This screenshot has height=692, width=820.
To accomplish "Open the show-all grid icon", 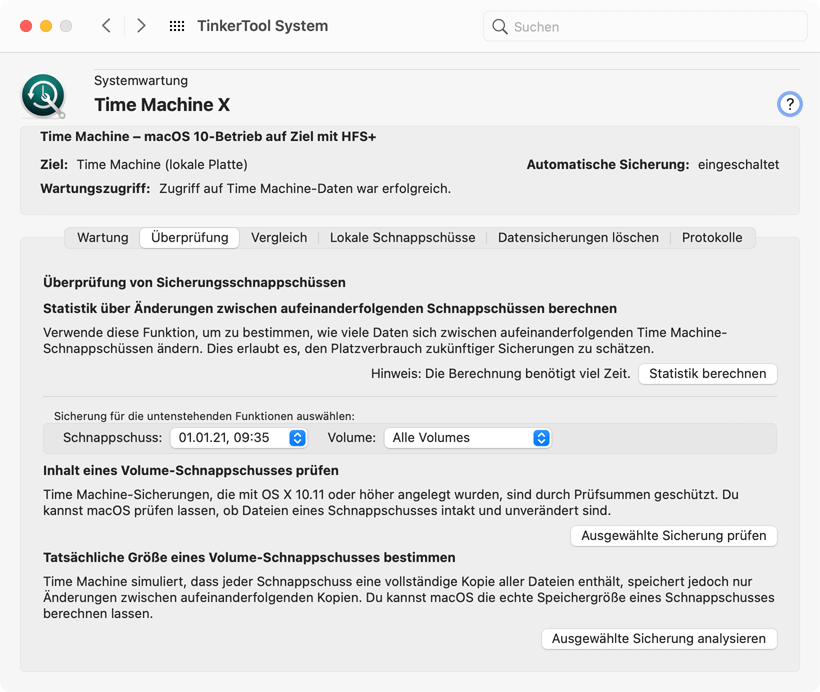I will [177, 26].
